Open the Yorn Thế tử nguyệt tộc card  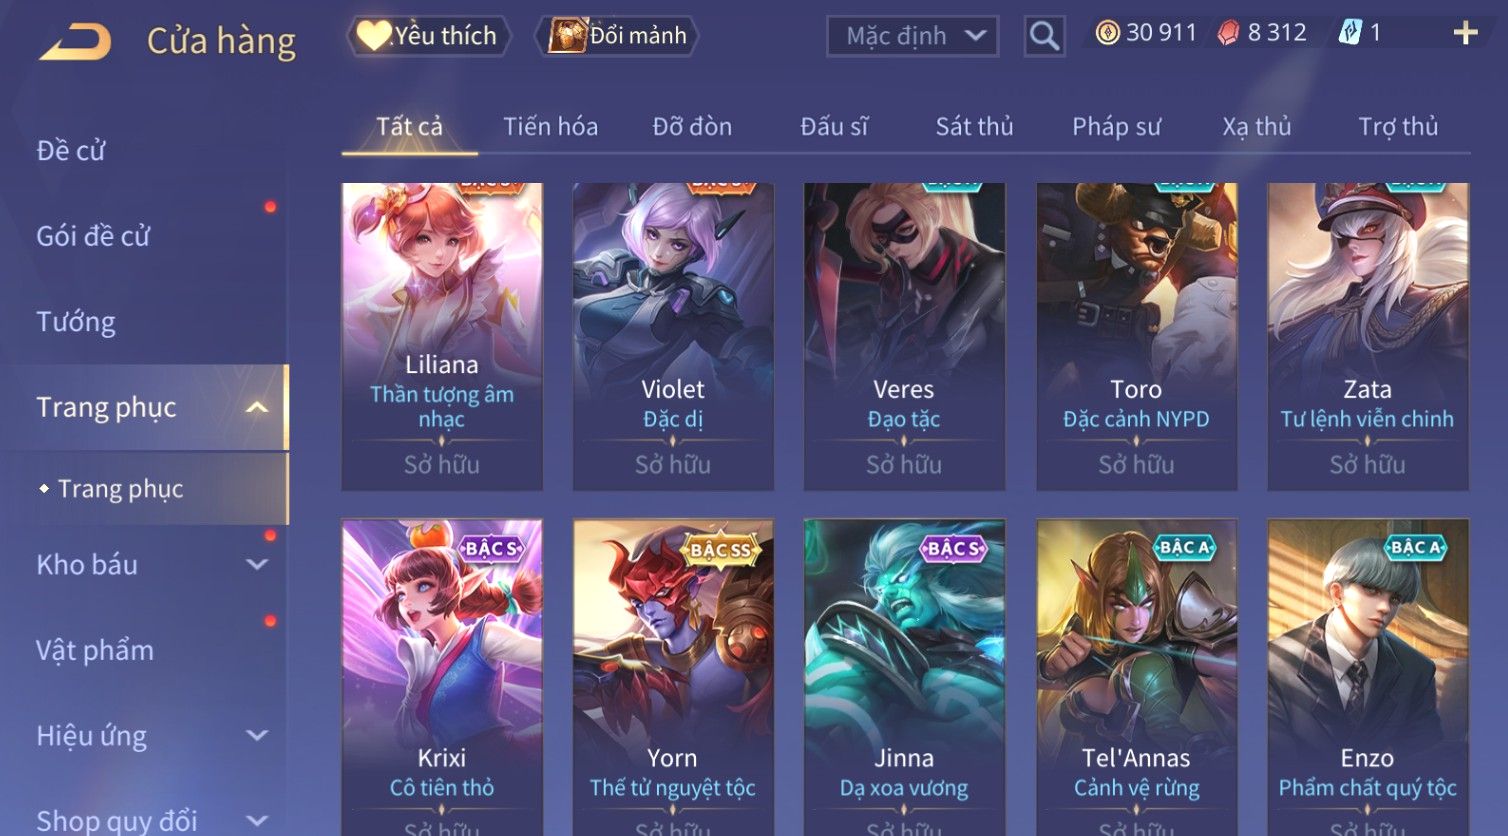click(673, 678)
